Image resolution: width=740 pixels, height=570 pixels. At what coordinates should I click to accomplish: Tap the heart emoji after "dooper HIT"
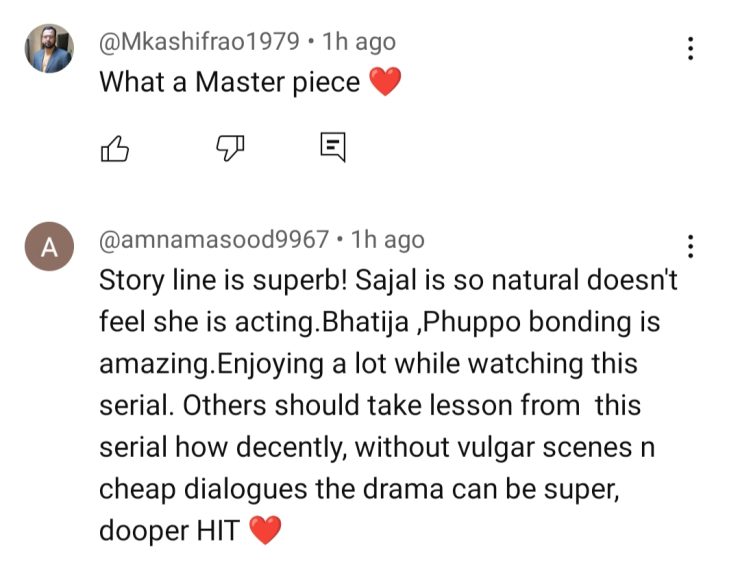point(264,531)
